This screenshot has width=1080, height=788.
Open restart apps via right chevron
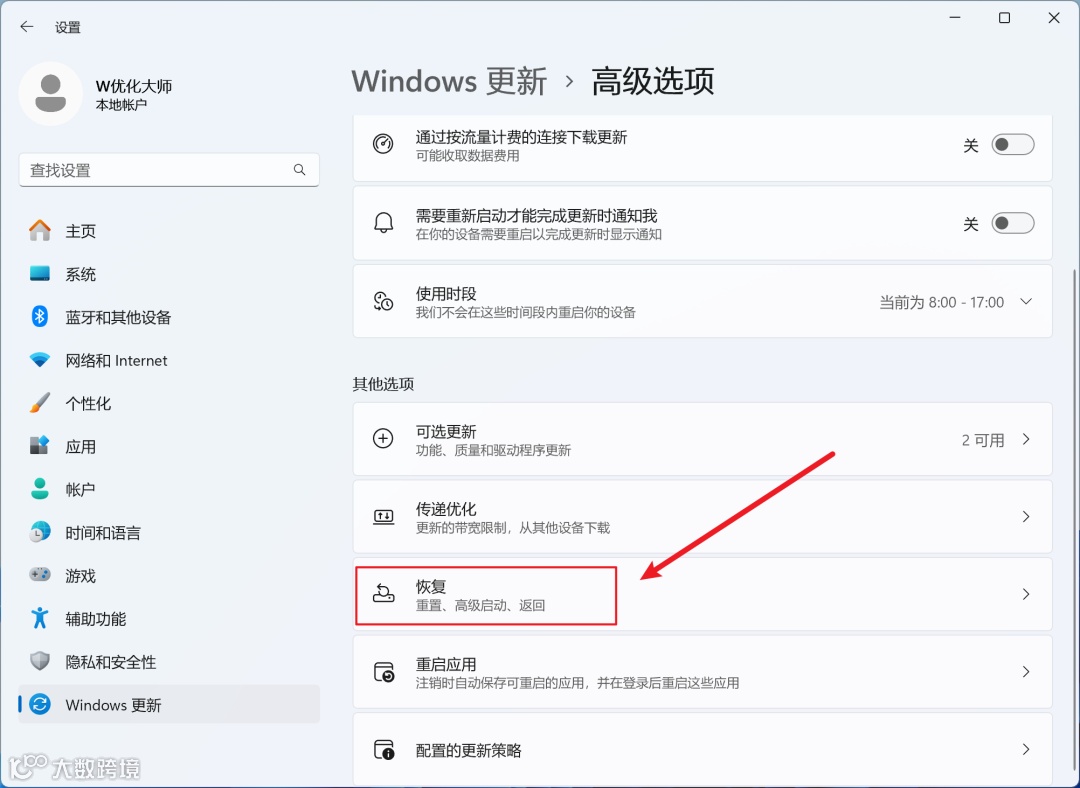(1026, 672)
